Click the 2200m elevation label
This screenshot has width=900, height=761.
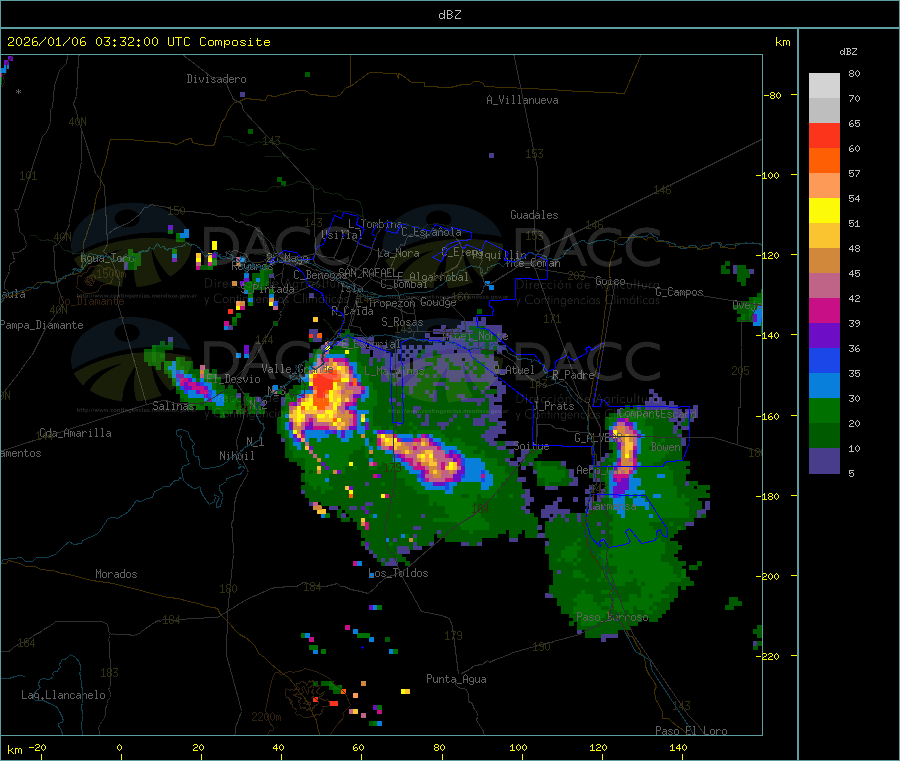pos(266,717)
